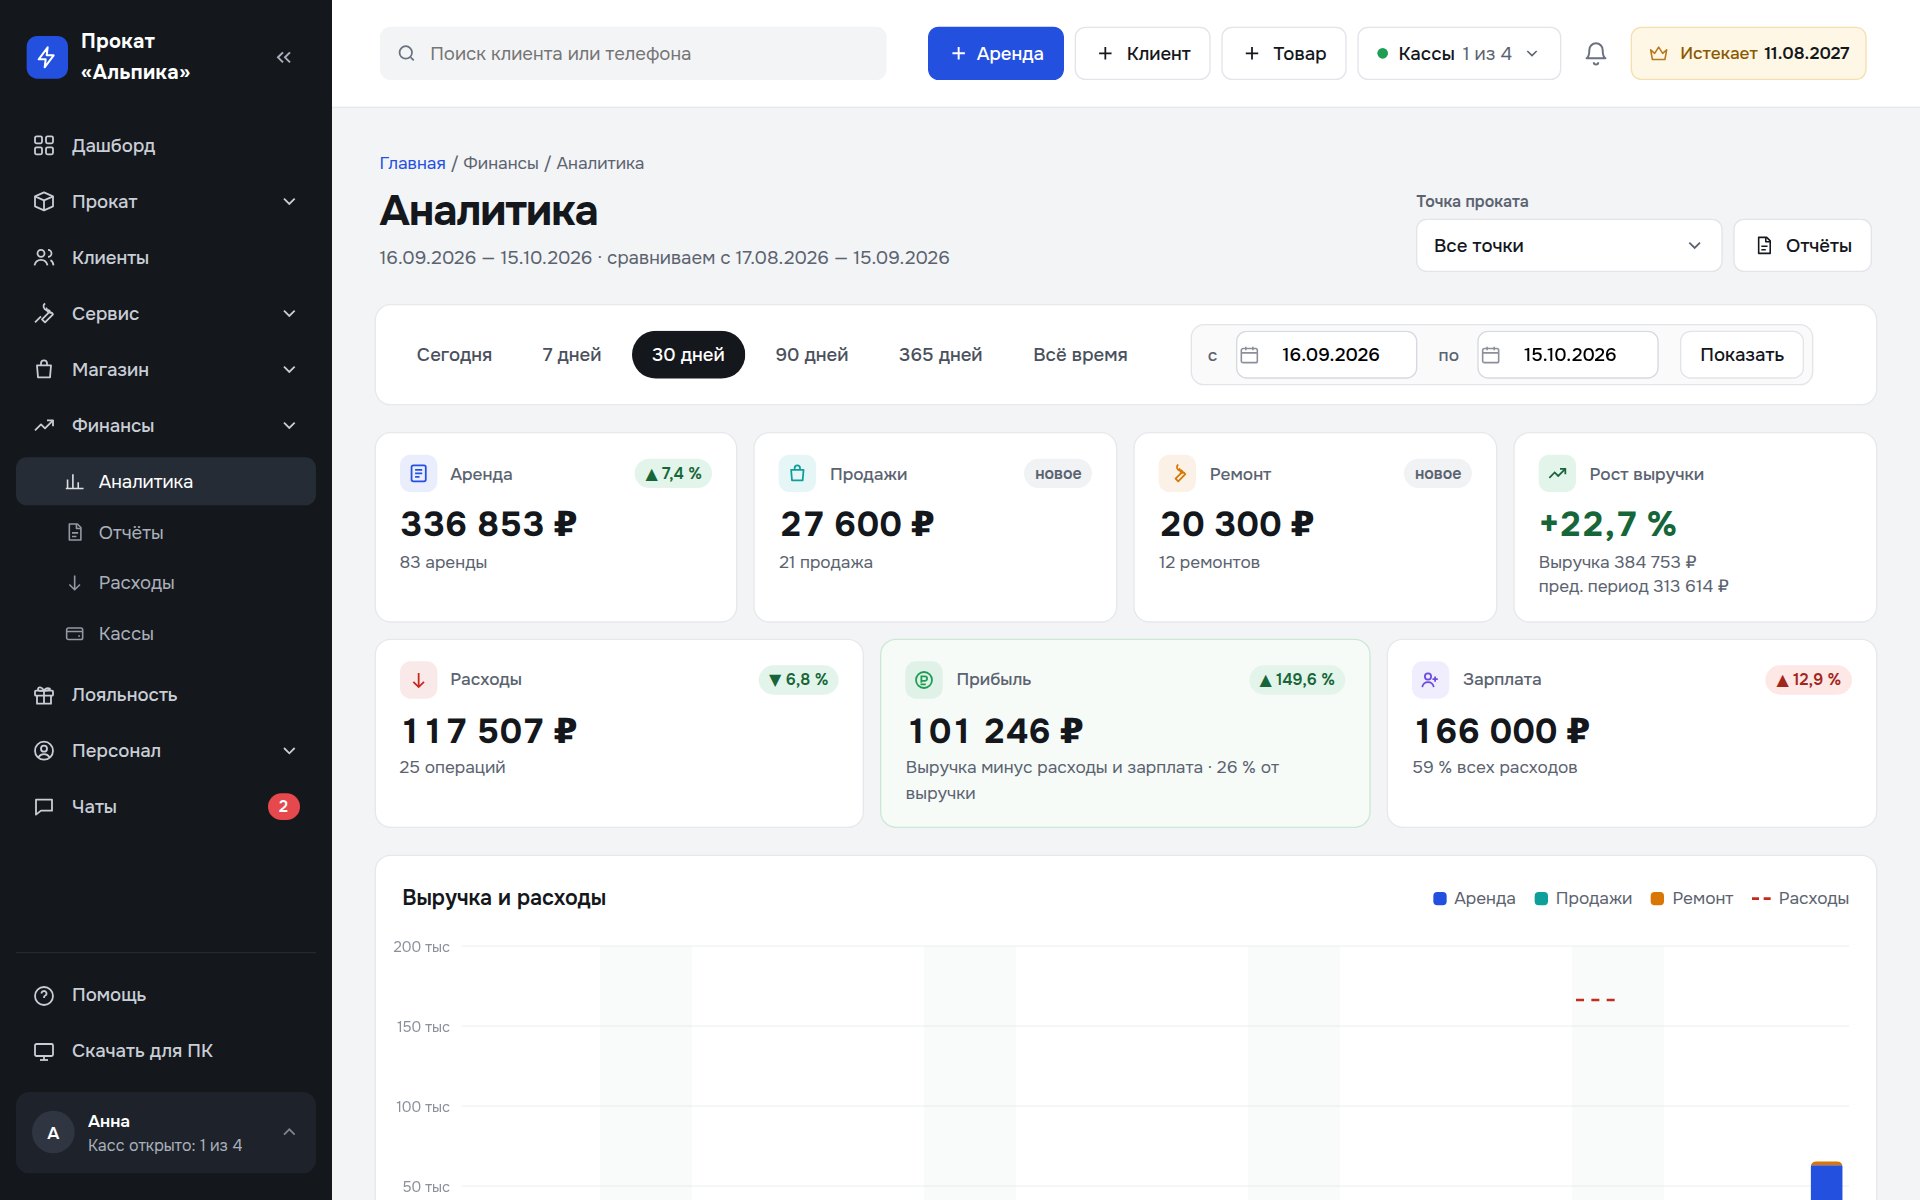Select the Всё время period

click(1080, 355)
